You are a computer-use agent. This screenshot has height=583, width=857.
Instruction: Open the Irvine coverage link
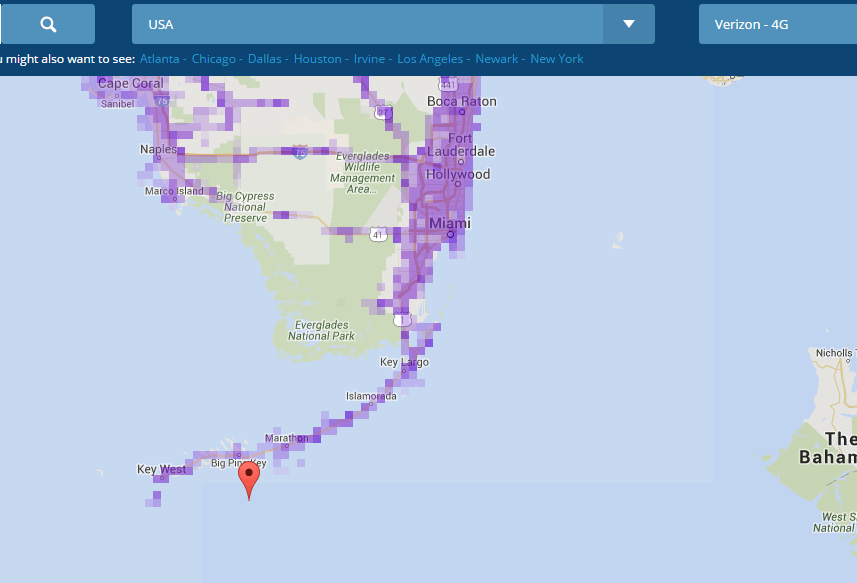(369, 59)
